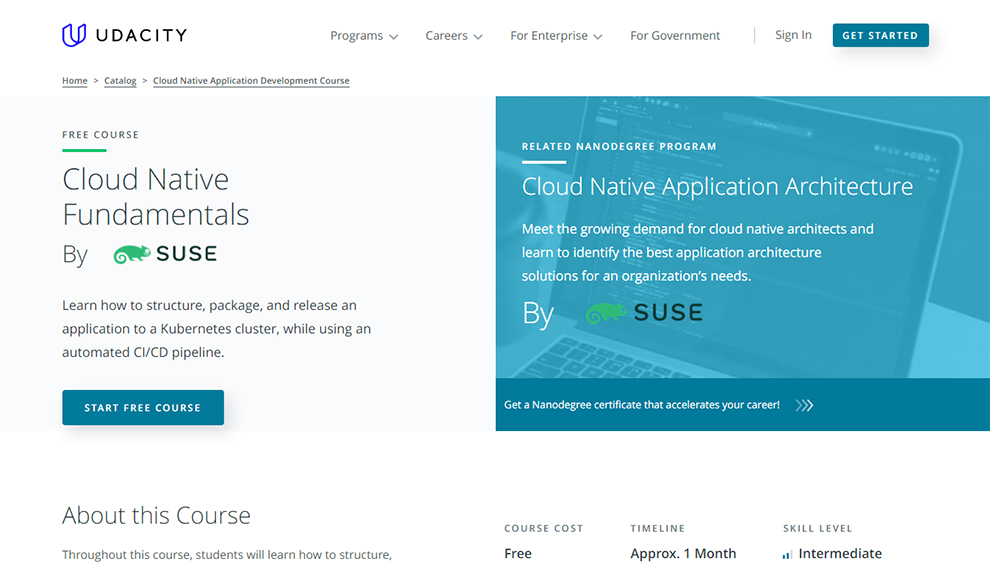Open the Cloud Native Application Architecture title
The image size is (990, 564).
[717, 186]
